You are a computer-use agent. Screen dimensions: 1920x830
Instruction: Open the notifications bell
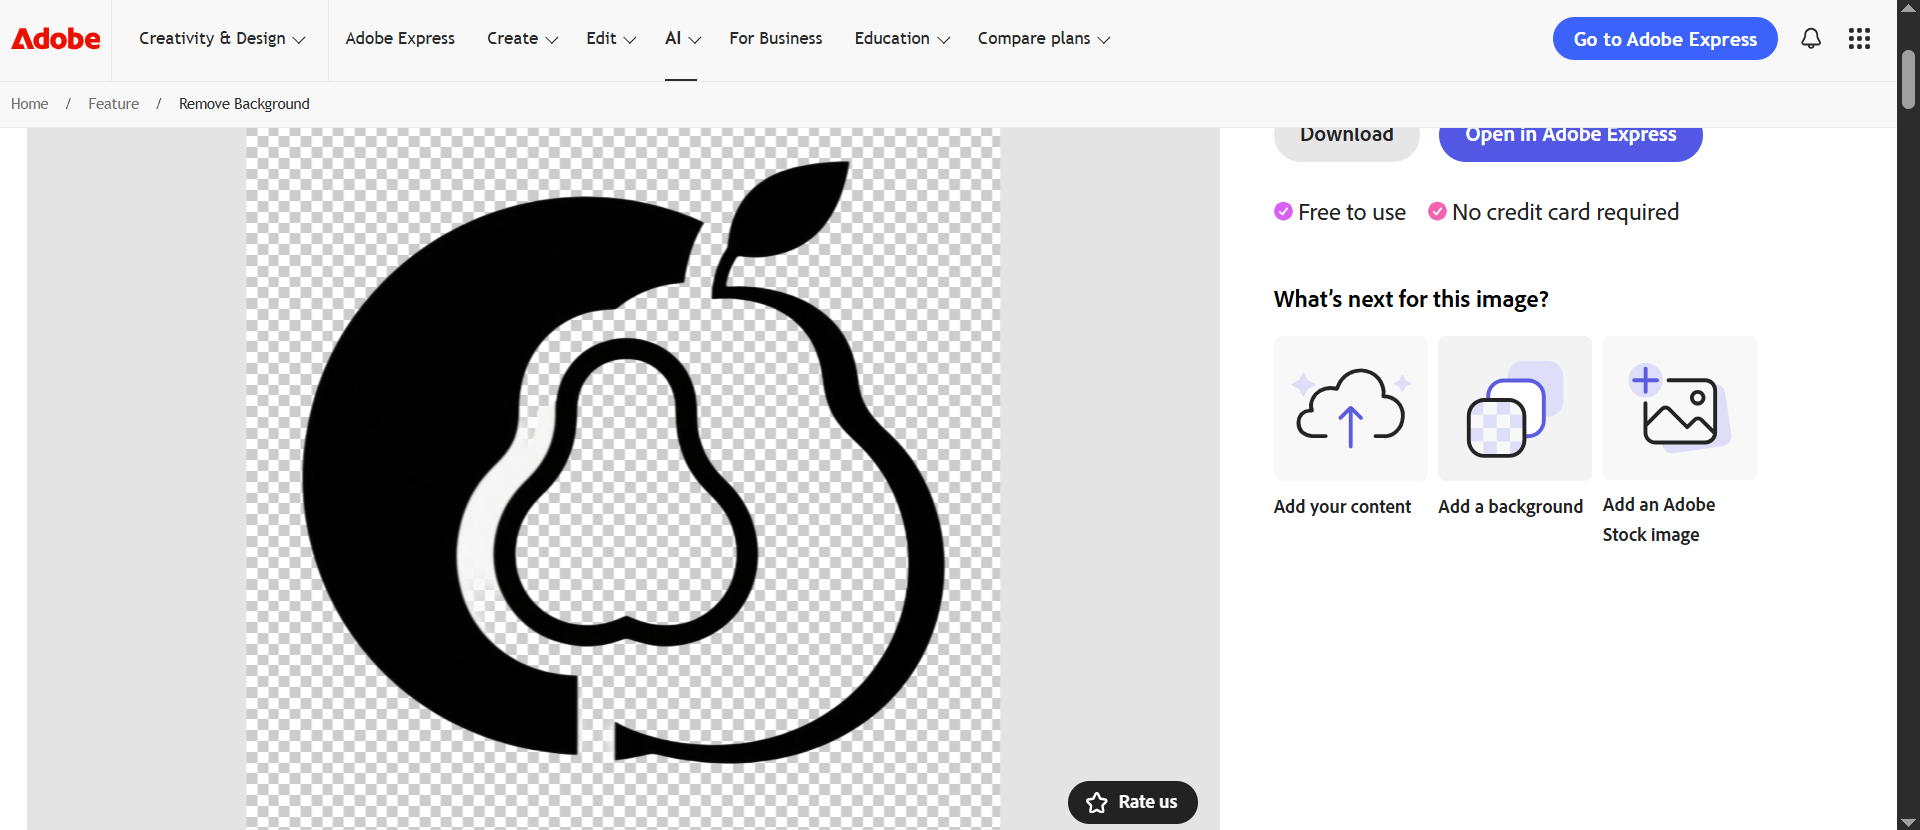pyautogui.click(x=1810, y=39)
